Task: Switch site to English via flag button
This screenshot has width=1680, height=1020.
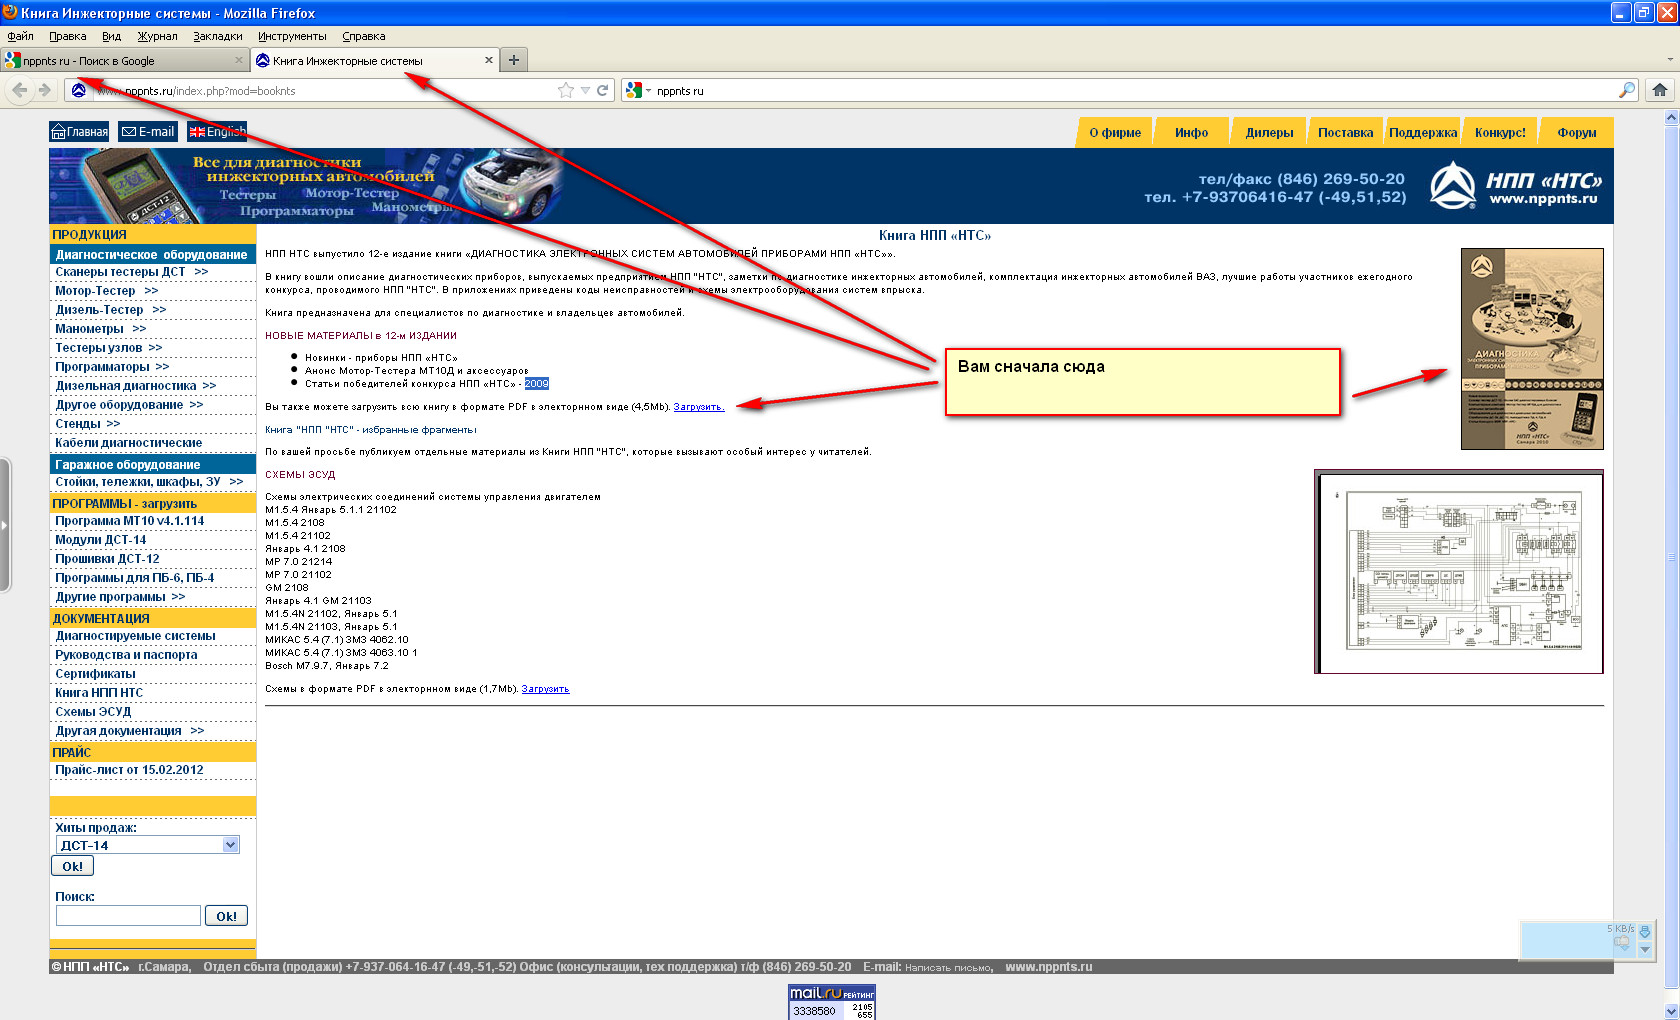Action: (x=217, y=131)
